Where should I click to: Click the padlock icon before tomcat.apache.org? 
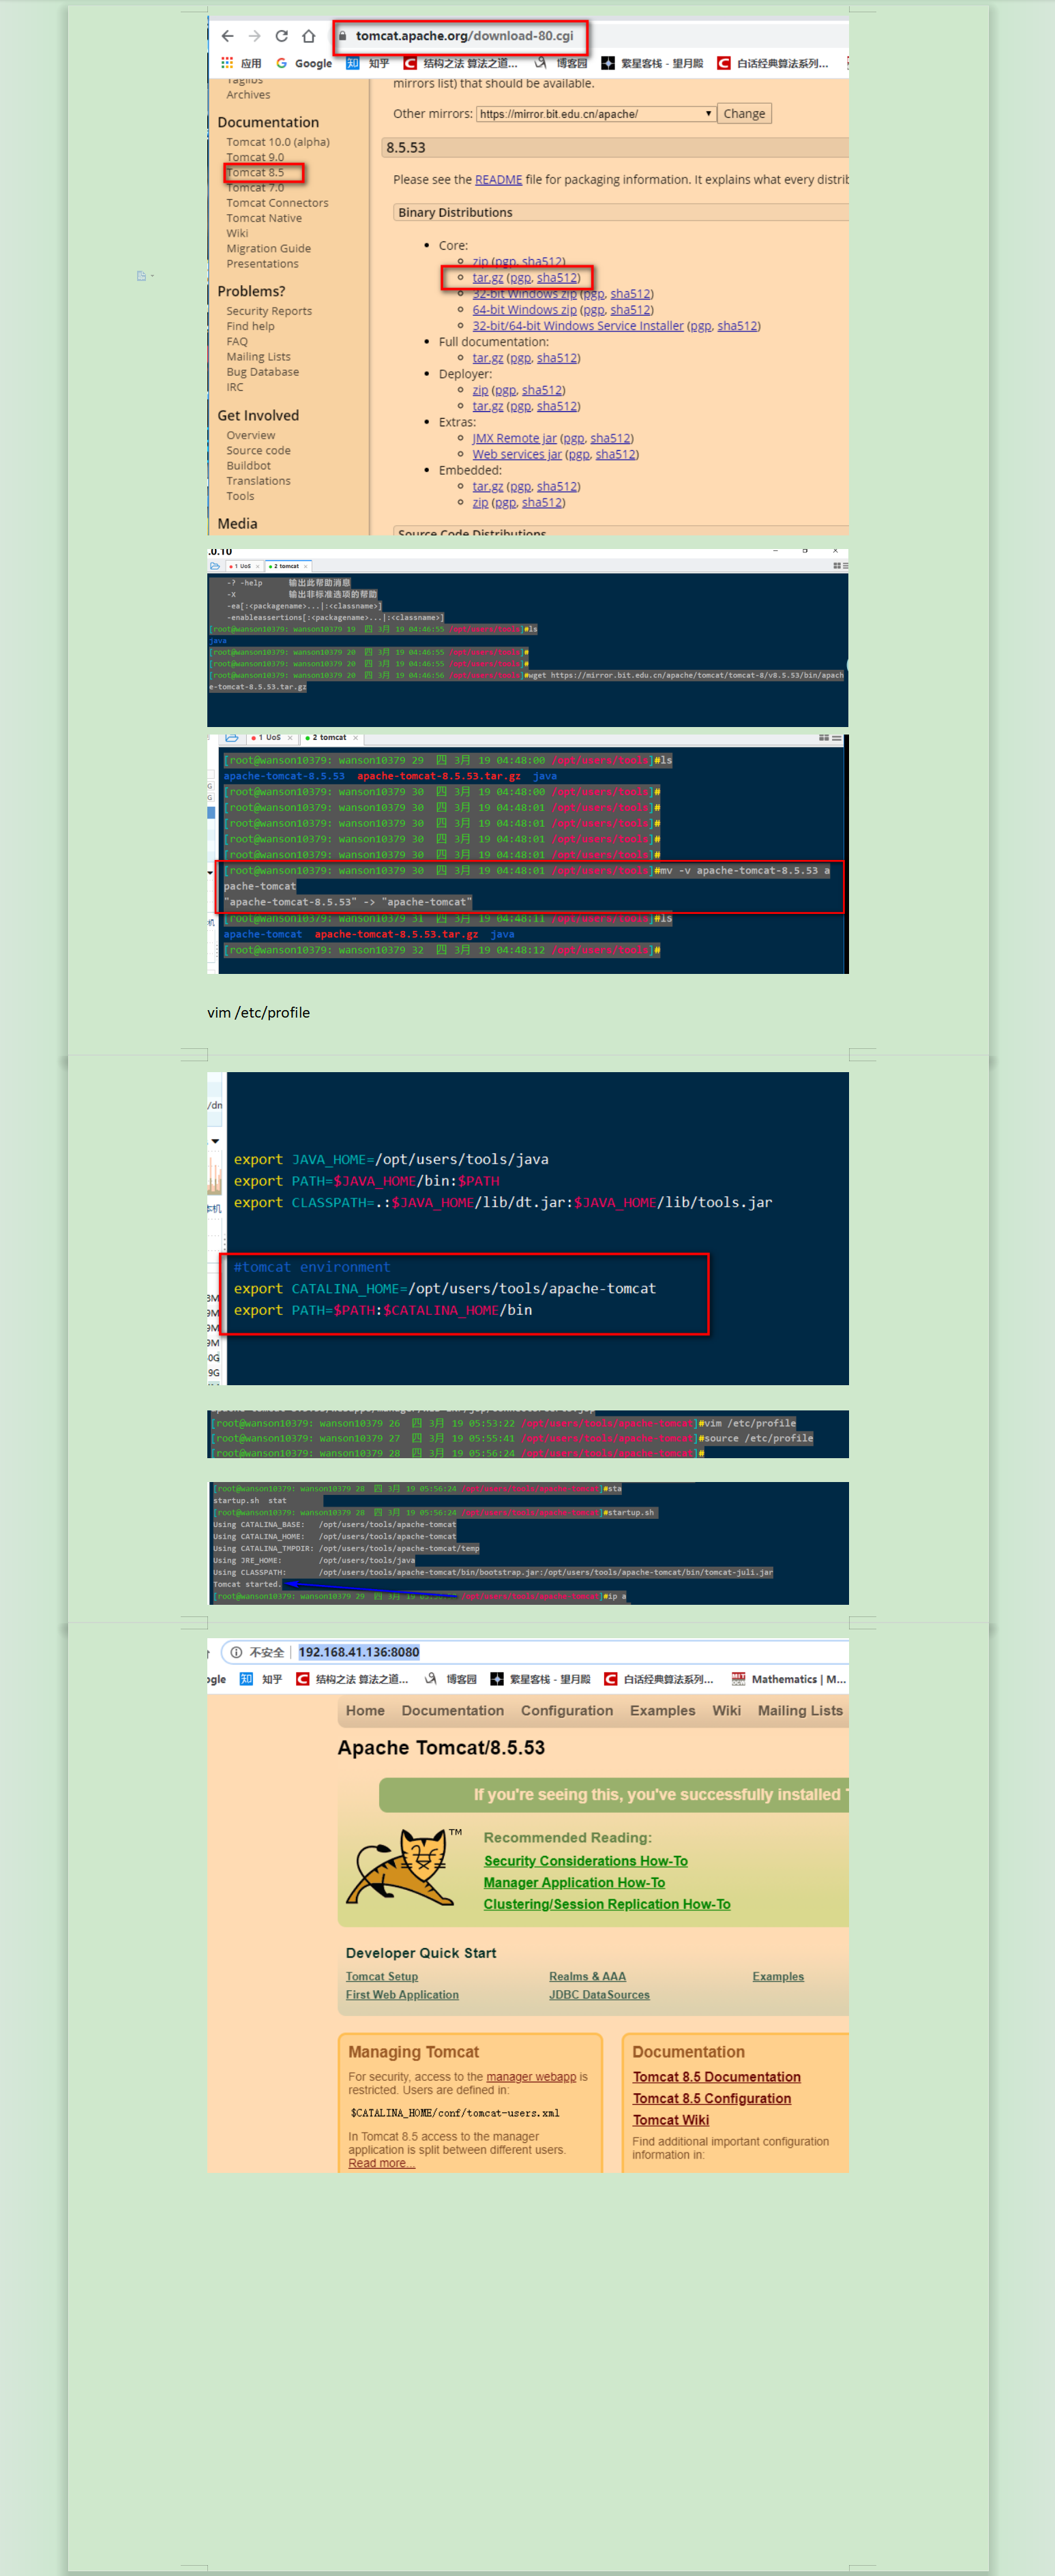coord(342,36)
